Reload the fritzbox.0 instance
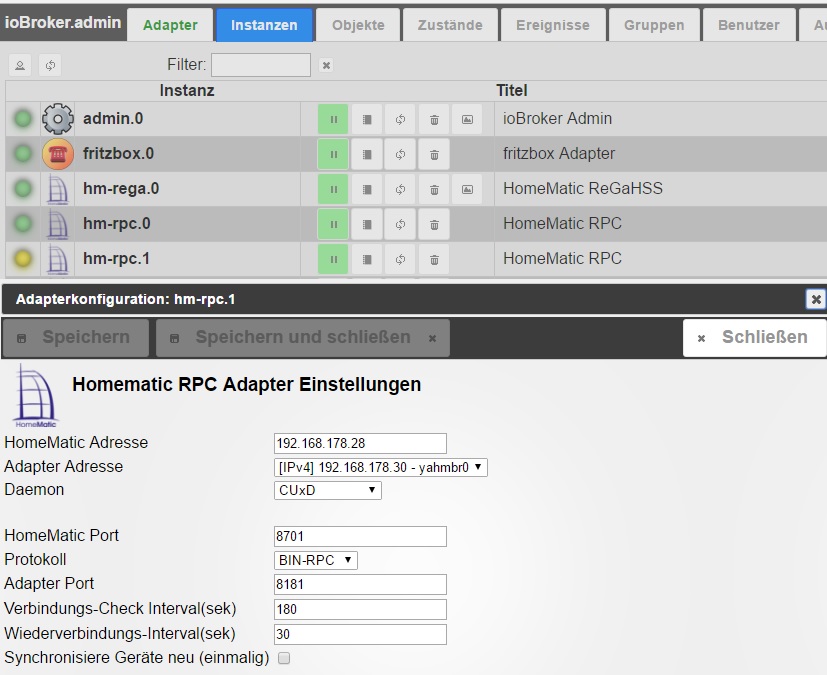Viewport: 827px width, 675px height. pos(400,154)
